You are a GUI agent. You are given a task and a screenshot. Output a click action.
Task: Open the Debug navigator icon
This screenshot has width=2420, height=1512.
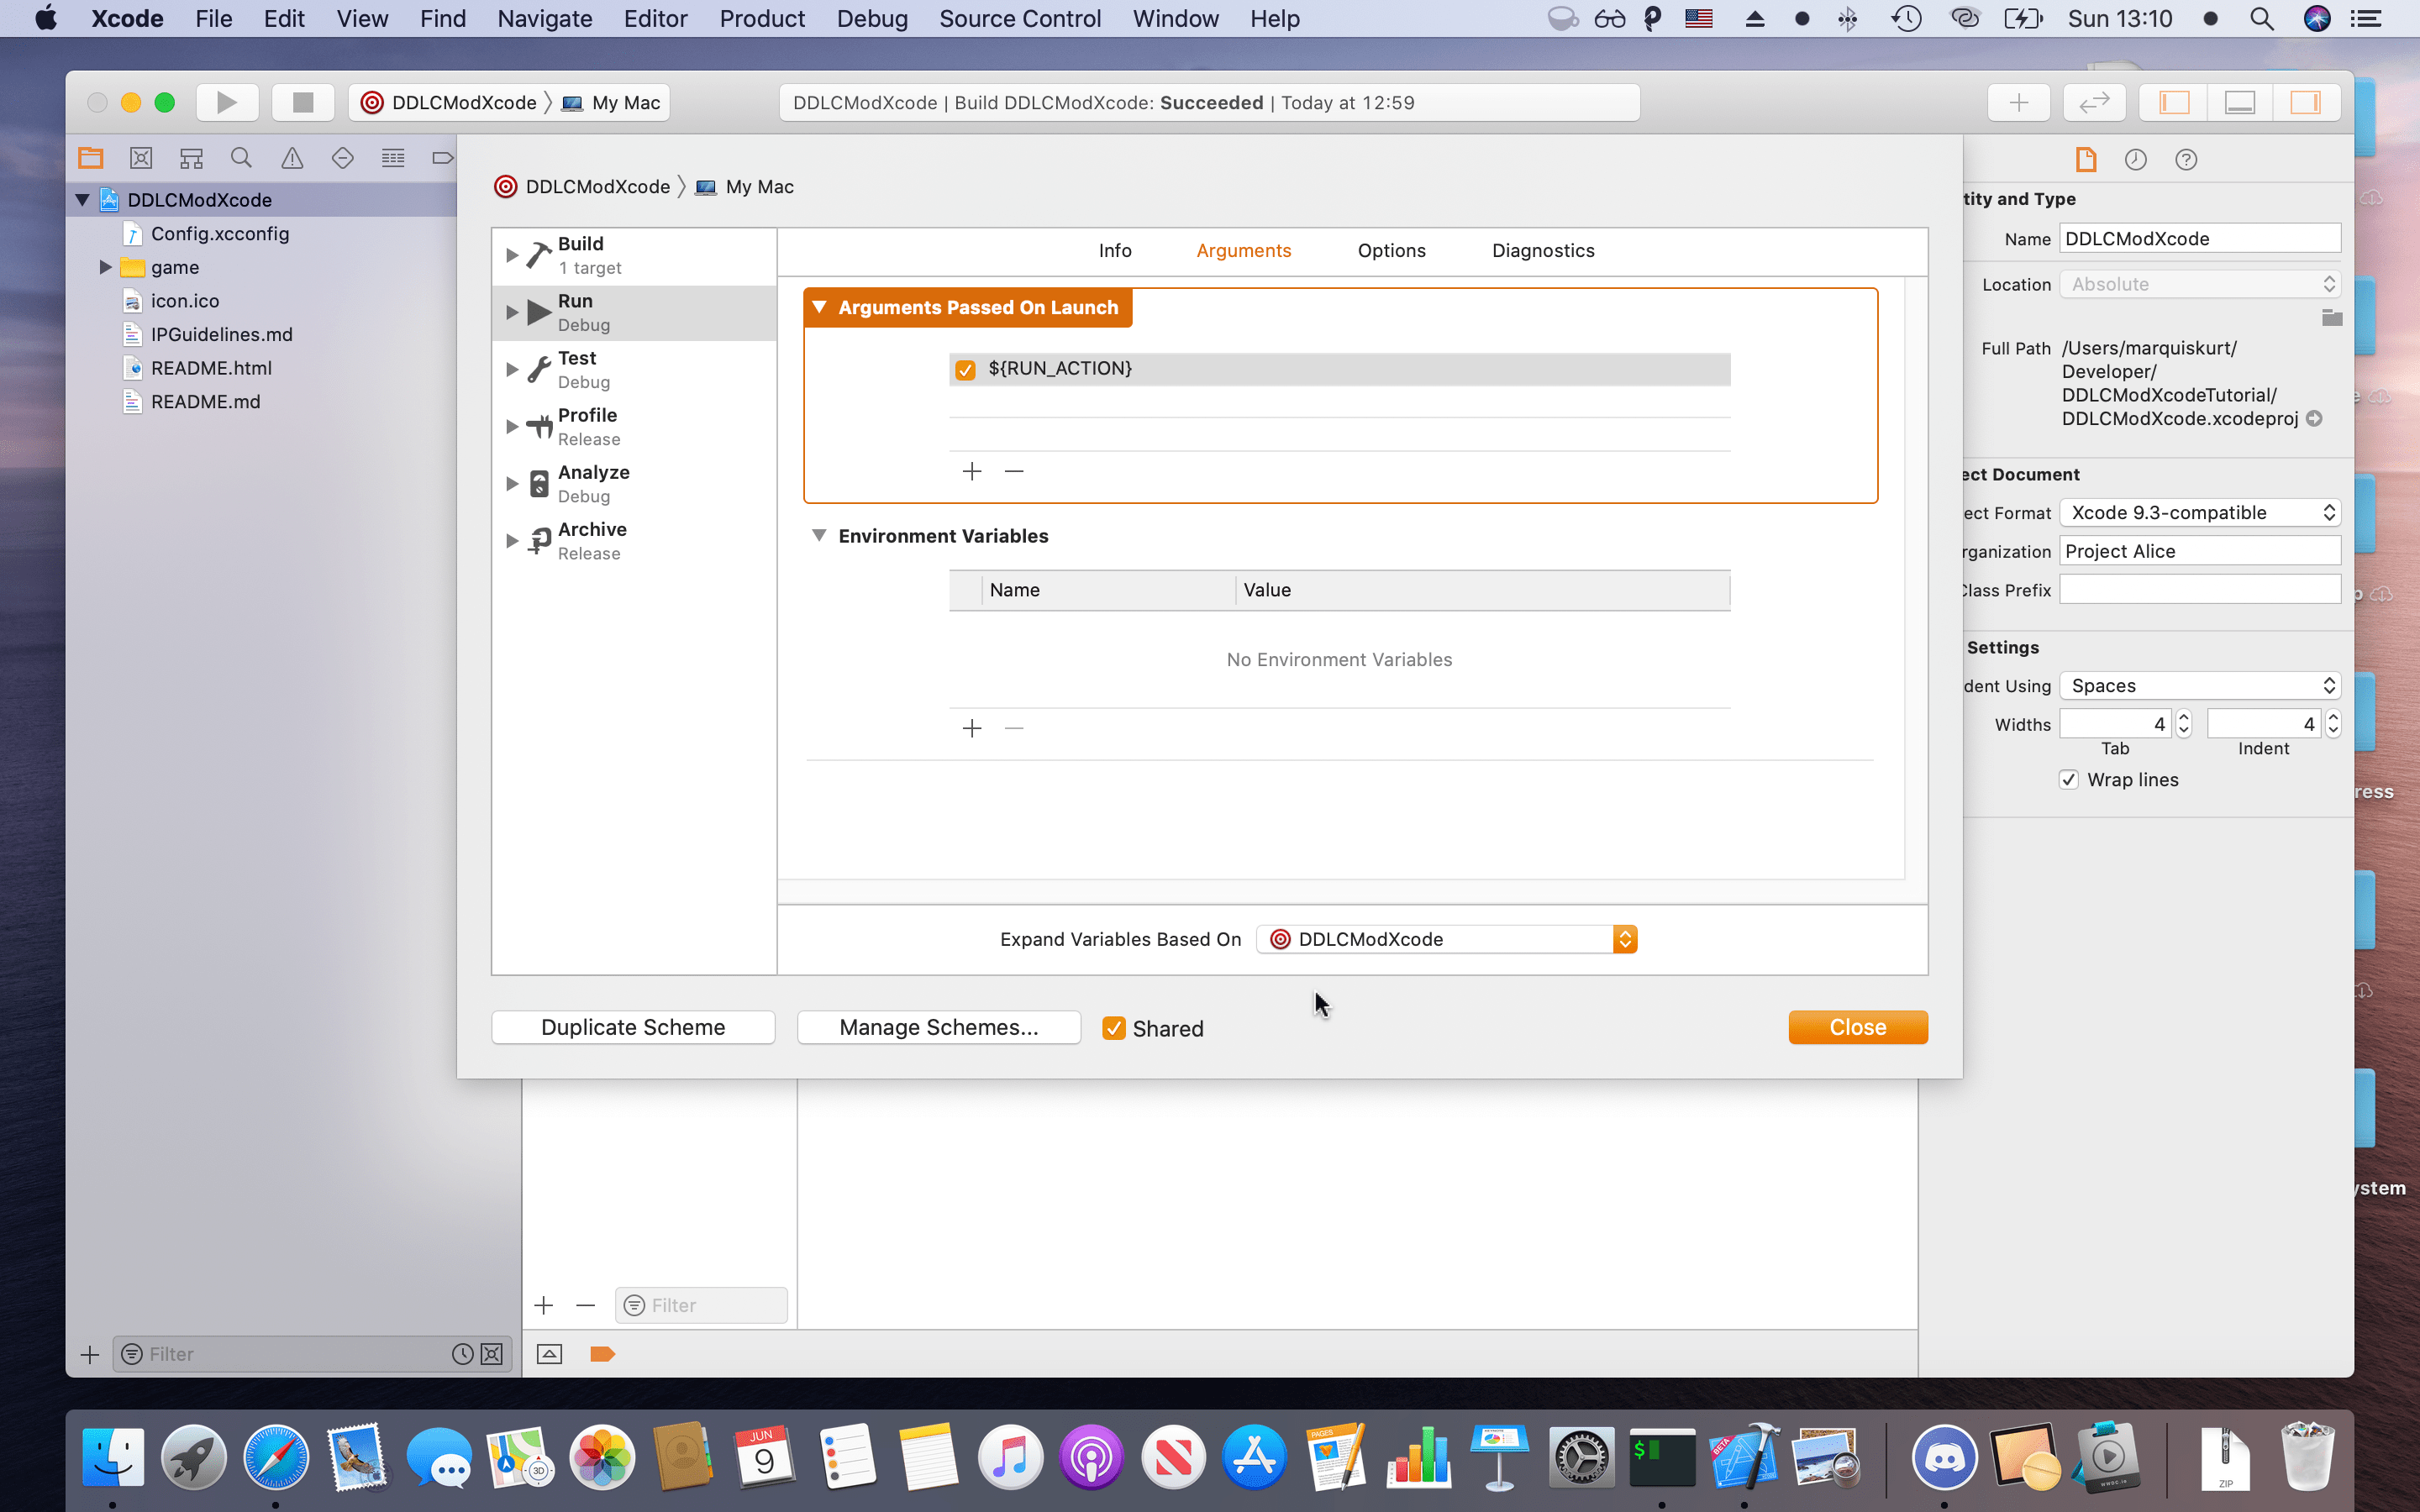point(393,158)
